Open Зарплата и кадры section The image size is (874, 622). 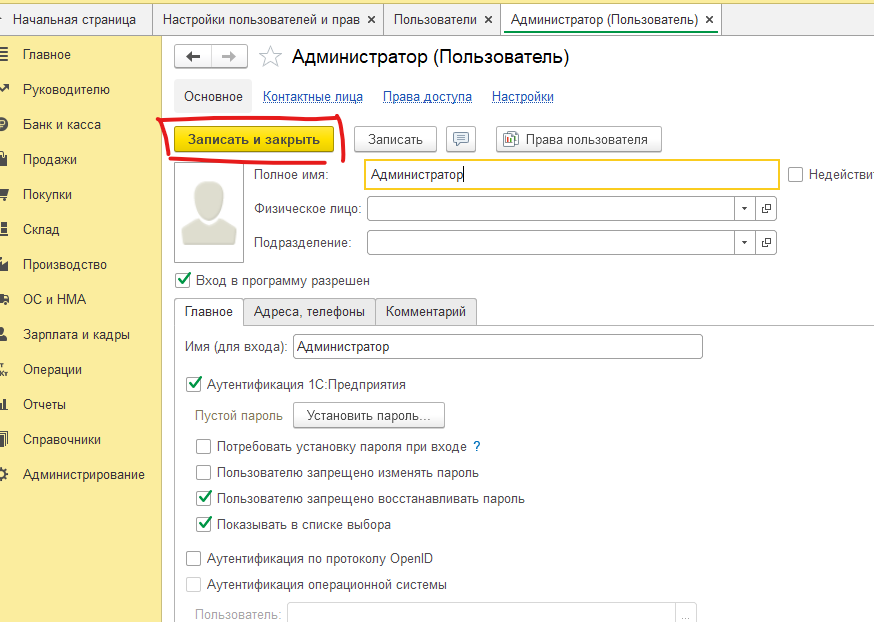coord(76,334)
